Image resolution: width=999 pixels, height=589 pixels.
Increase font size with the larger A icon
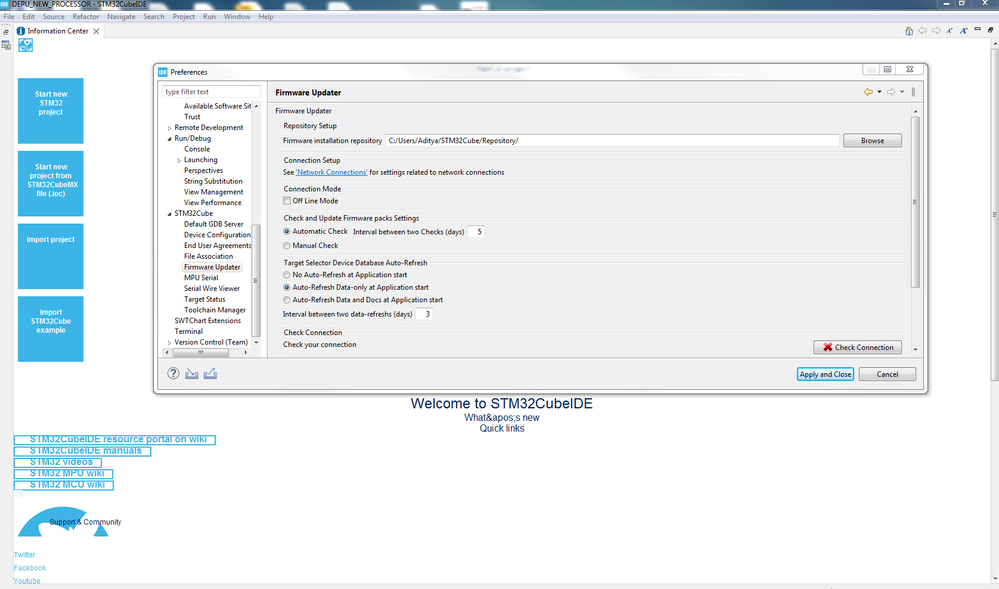(963, 31)
